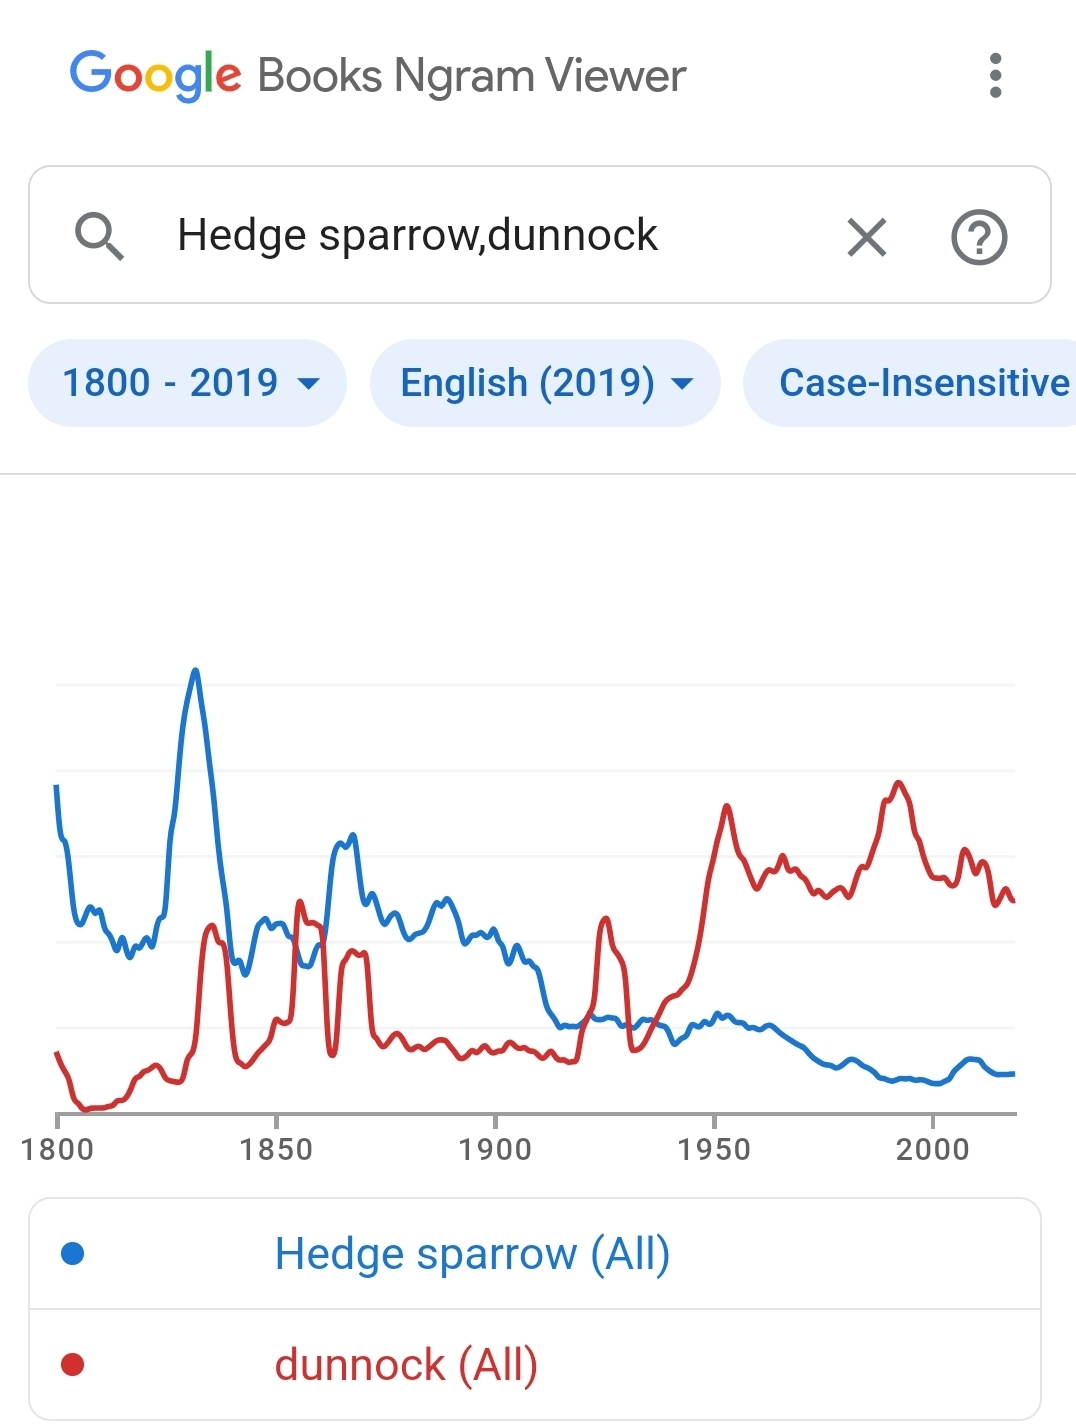Image resolution: width=1076 pixels, height=1428 pixels.
Task: Click the red dunnock legend dot
Action: tap(73, 1364)
